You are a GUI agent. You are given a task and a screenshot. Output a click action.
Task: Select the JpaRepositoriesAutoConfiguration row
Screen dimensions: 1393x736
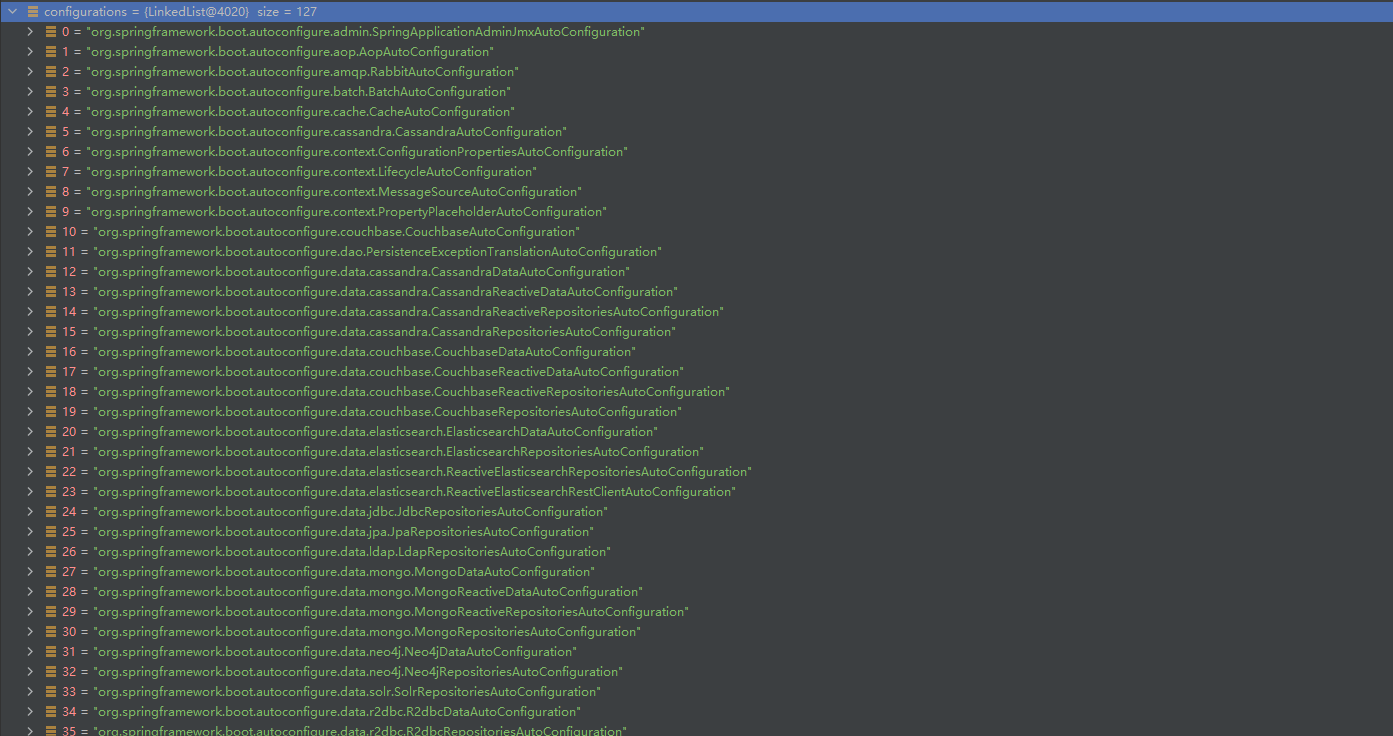click(x=696, y=532)
